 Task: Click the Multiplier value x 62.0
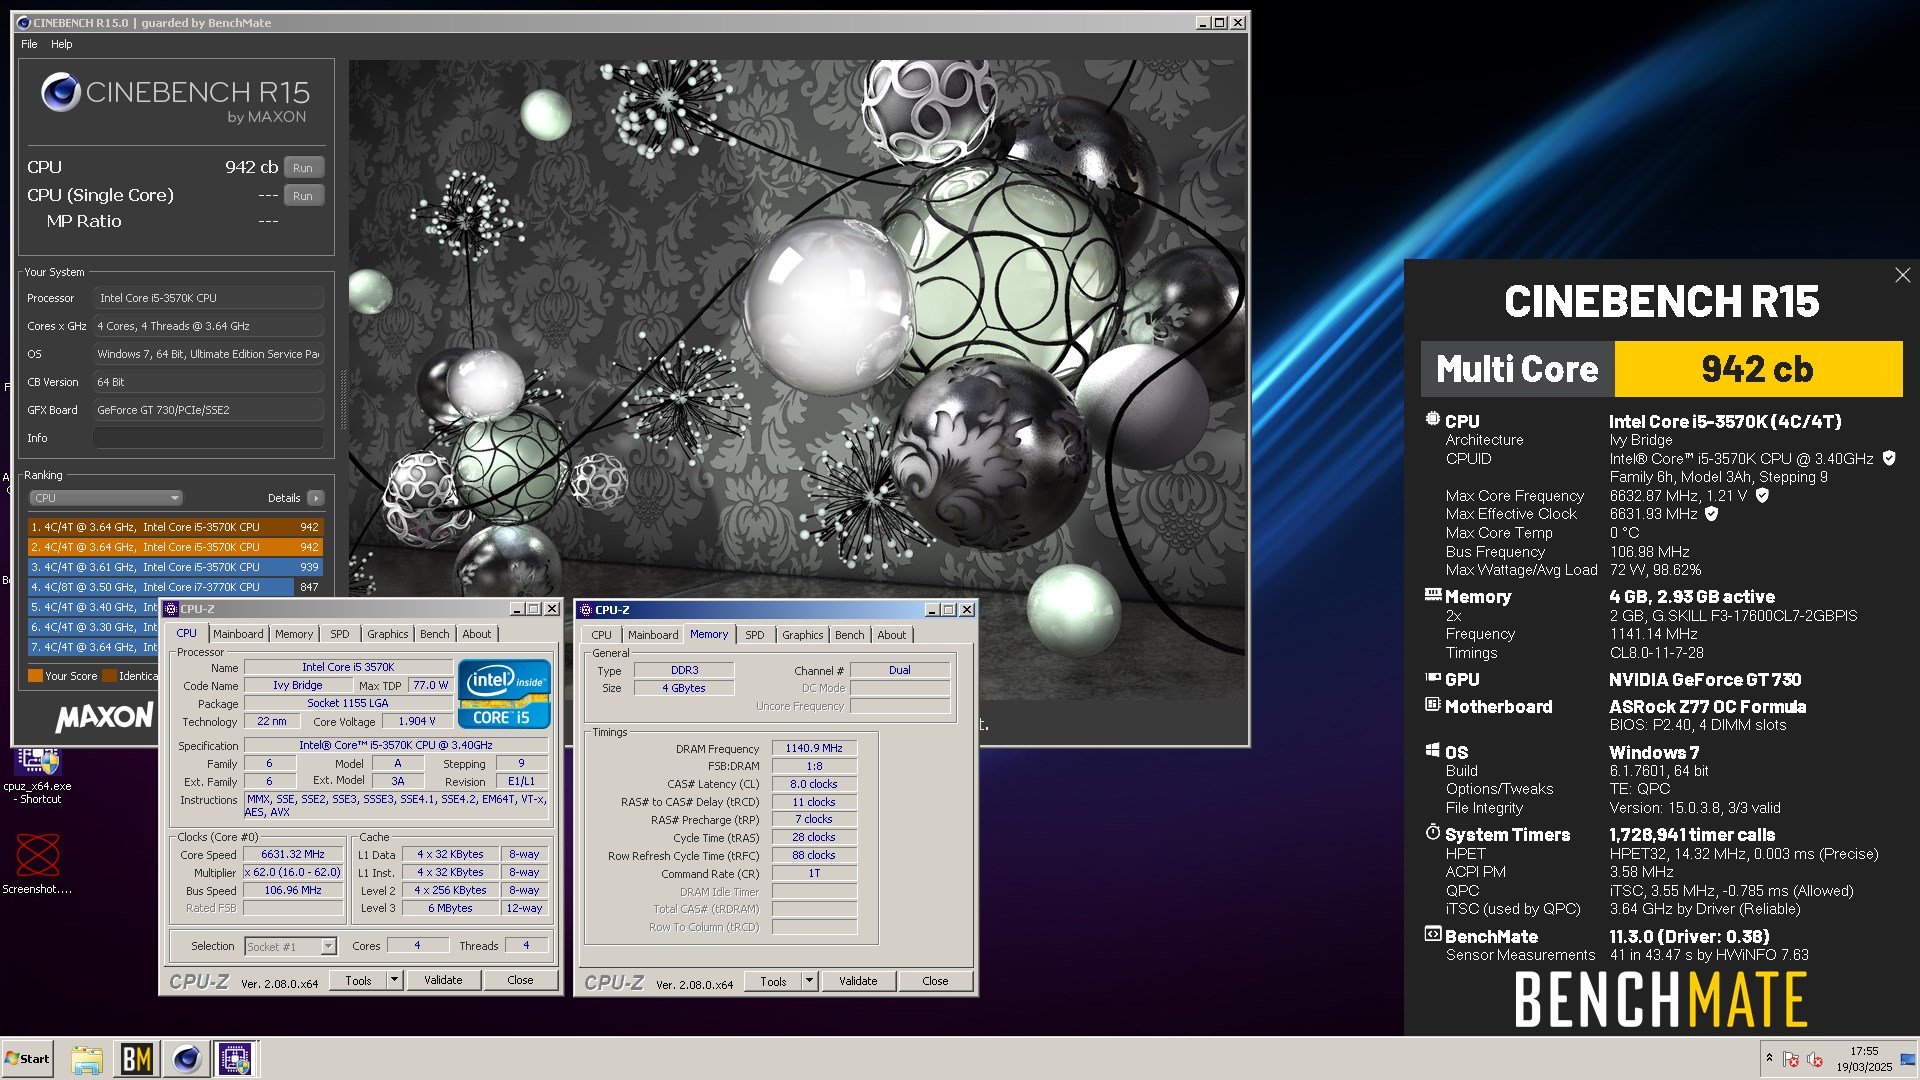point(293,873)
